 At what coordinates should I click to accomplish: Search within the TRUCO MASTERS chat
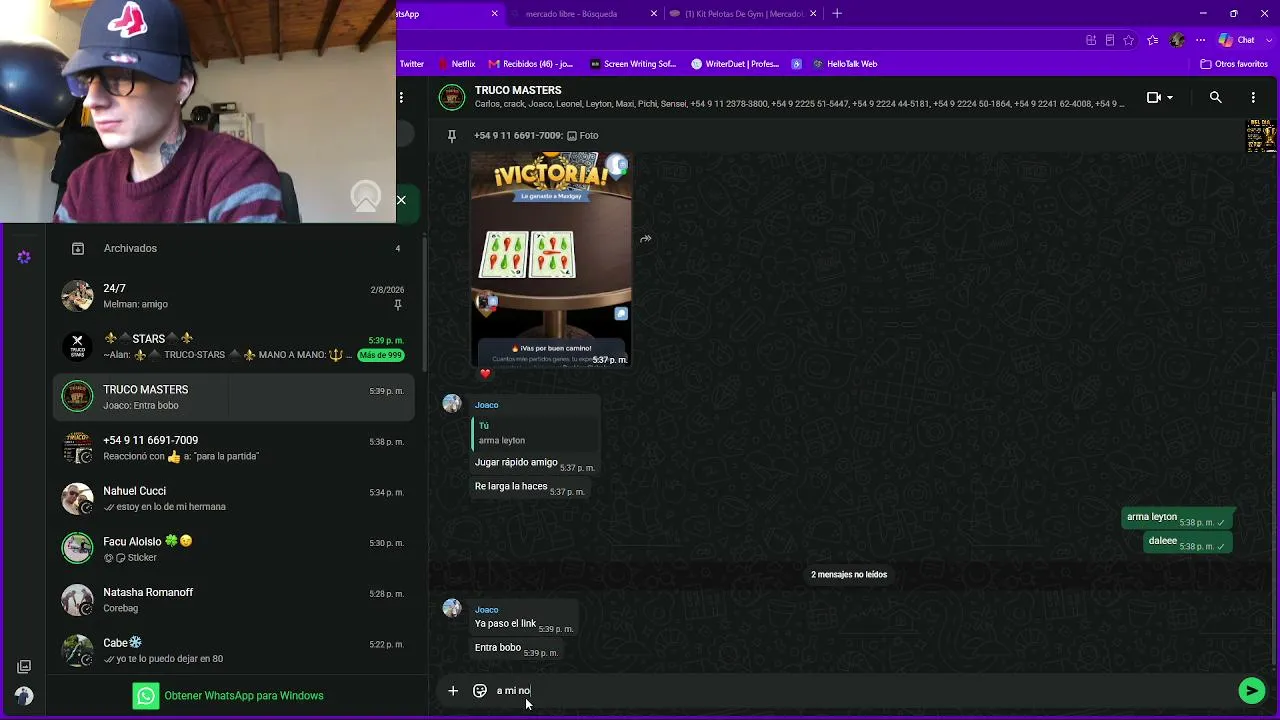click(1215, 98)
